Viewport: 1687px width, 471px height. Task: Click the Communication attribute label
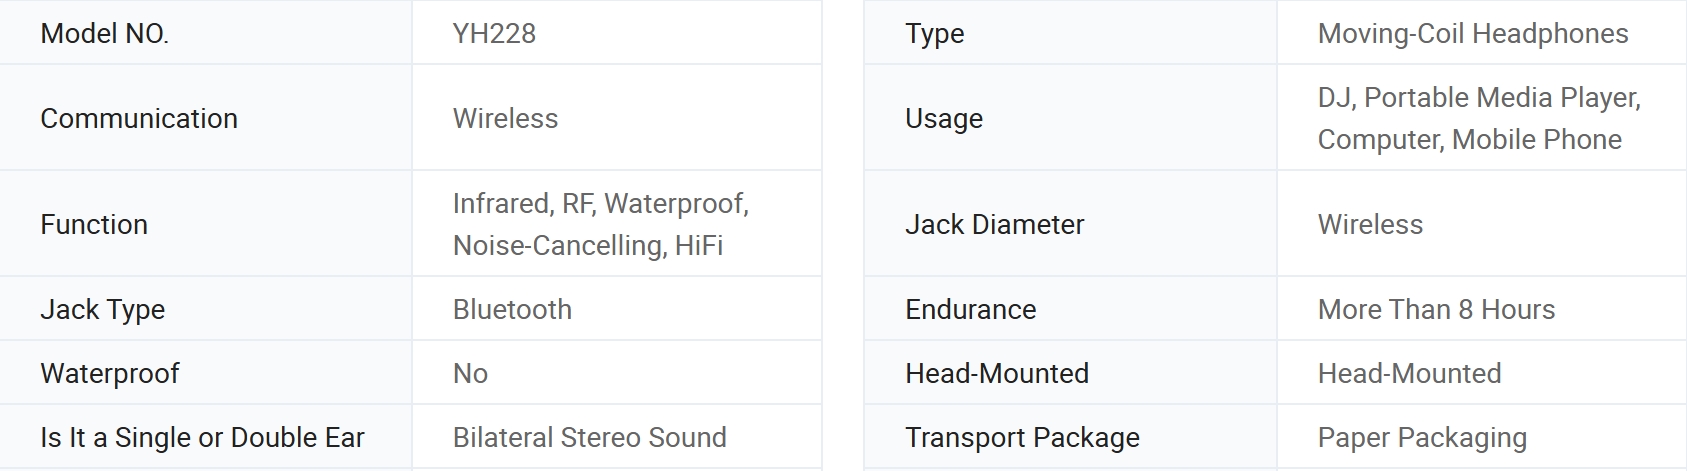[x=139, y=118]
